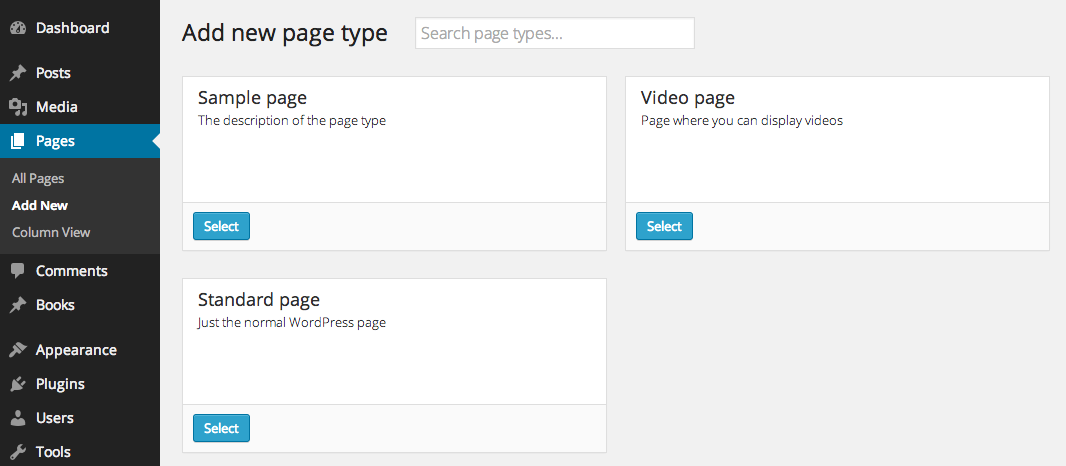Click the Posts pushpin icon
Image resolution: width=1066 pixels, height=466 pixels.
(18, 73)
